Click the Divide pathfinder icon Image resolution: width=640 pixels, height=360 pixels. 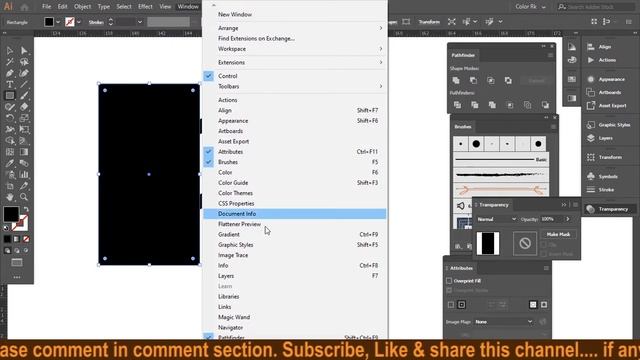point(457,105)
